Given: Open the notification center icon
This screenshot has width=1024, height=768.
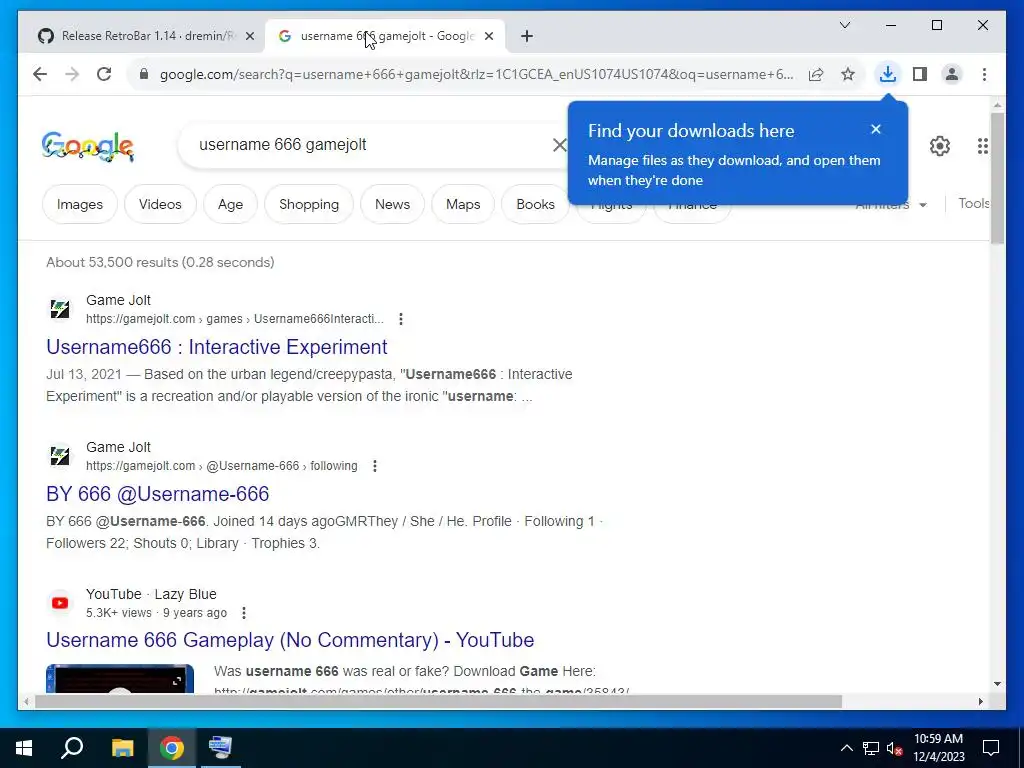Looking at the screenshot, I should point(991,748).
